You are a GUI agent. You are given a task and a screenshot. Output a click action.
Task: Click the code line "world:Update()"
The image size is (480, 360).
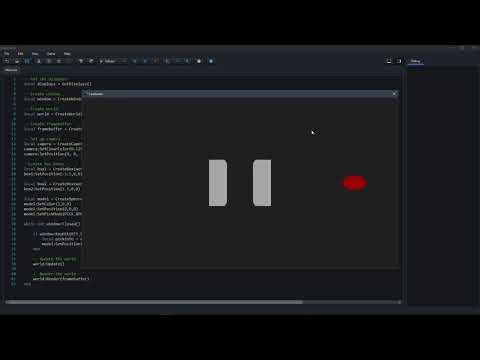[49, 264]
